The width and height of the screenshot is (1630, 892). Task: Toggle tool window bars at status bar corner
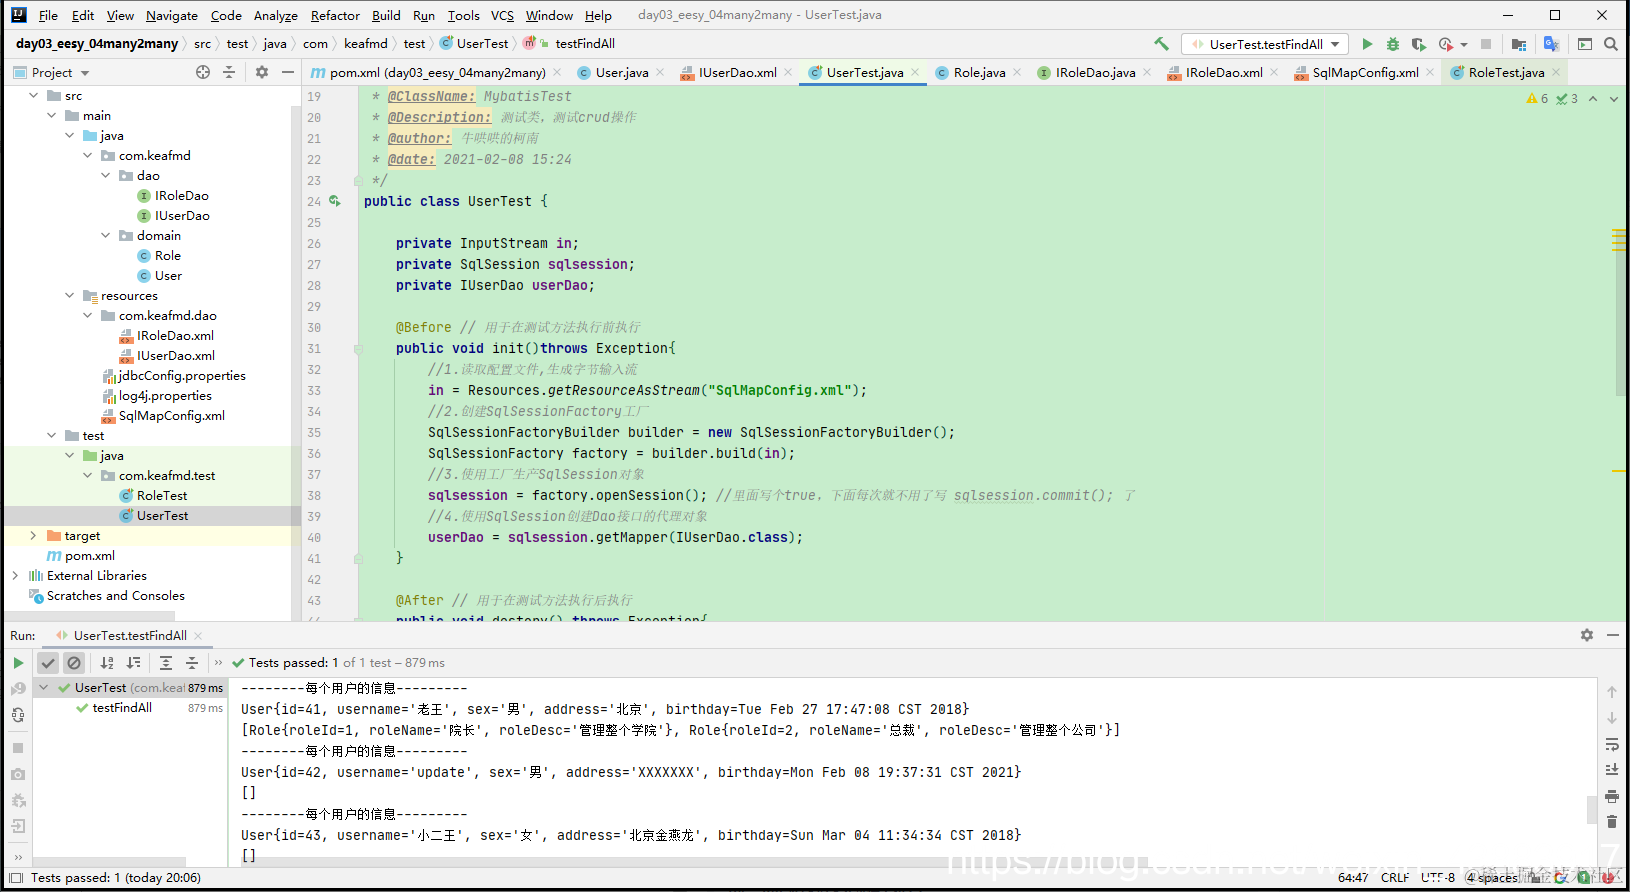point(15,878)
